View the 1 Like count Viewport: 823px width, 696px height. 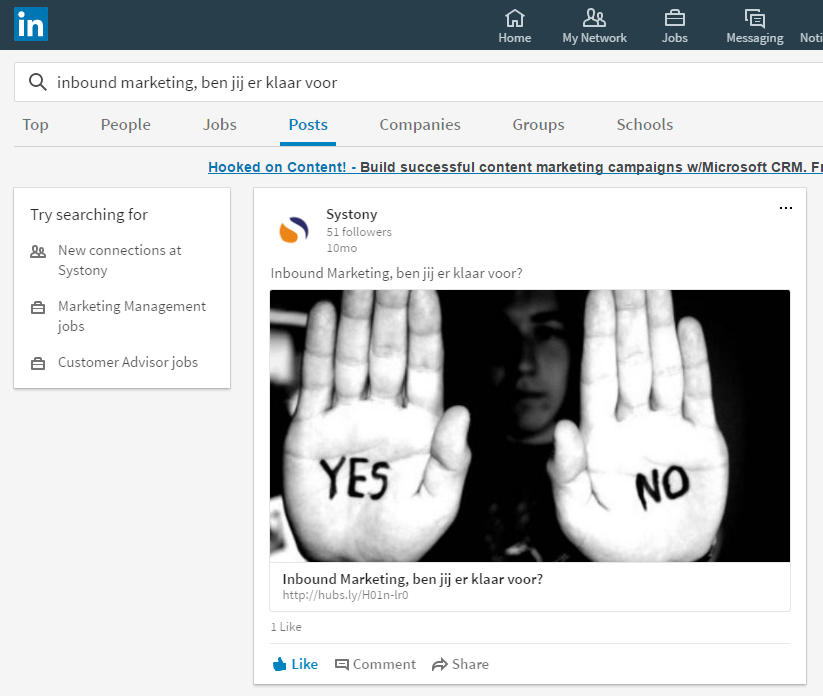[286, 627]
